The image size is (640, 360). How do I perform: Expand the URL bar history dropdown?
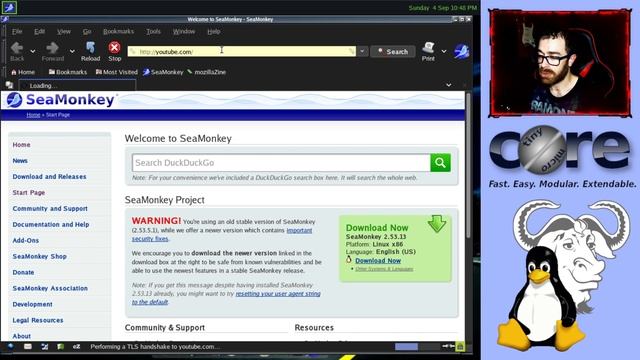pos(362,51)
